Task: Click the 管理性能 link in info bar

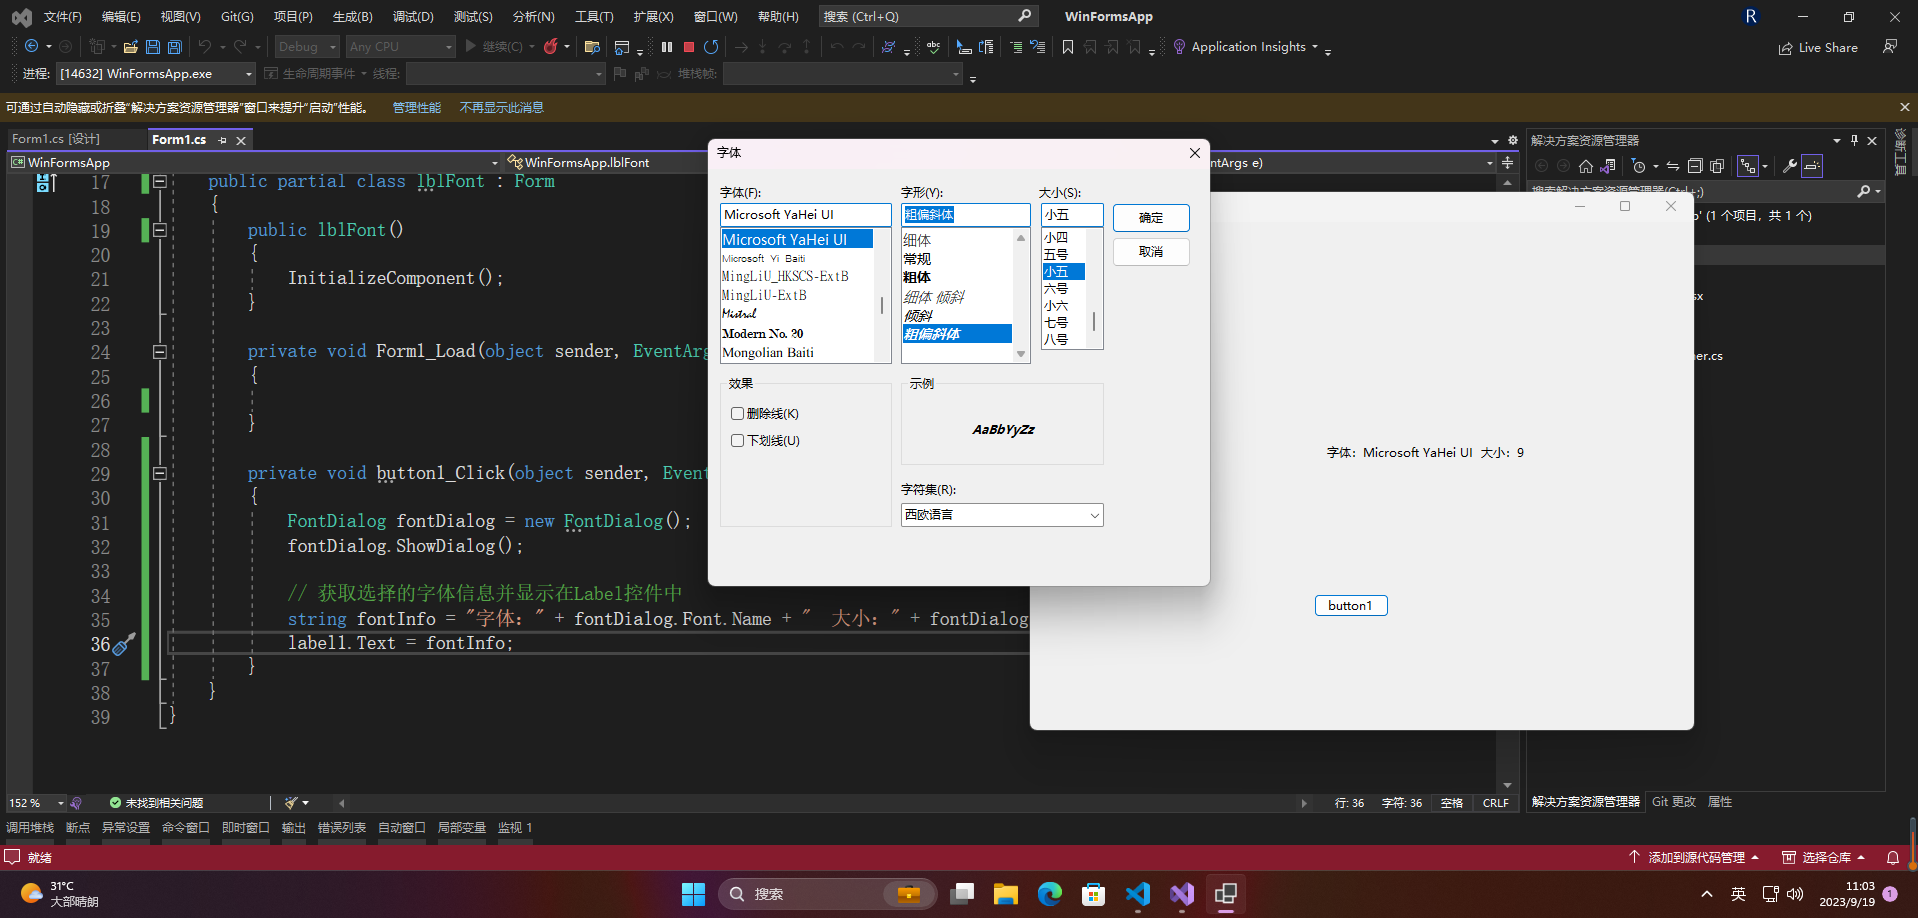Action: tap(416, 108)
